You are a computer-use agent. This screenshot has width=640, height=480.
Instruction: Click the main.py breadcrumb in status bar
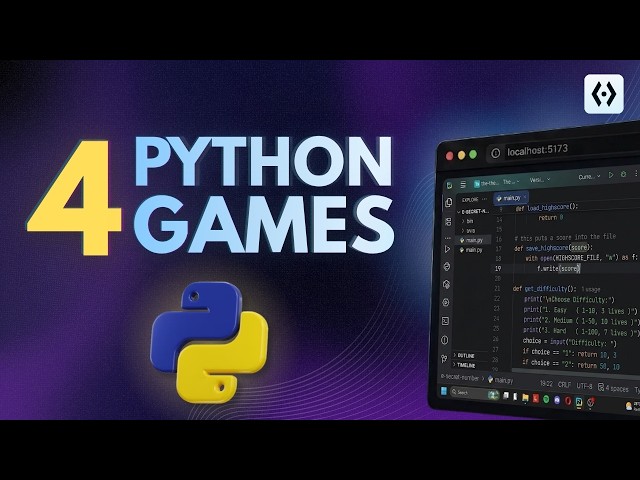click(500, 380)
